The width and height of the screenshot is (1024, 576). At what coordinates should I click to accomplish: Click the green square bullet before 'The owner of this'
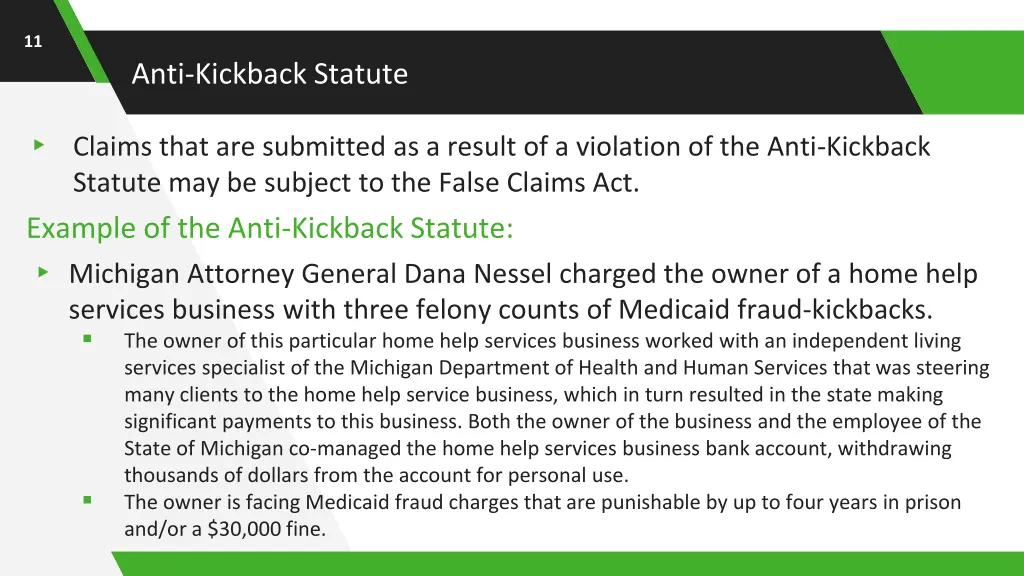(x=88, y=338)
